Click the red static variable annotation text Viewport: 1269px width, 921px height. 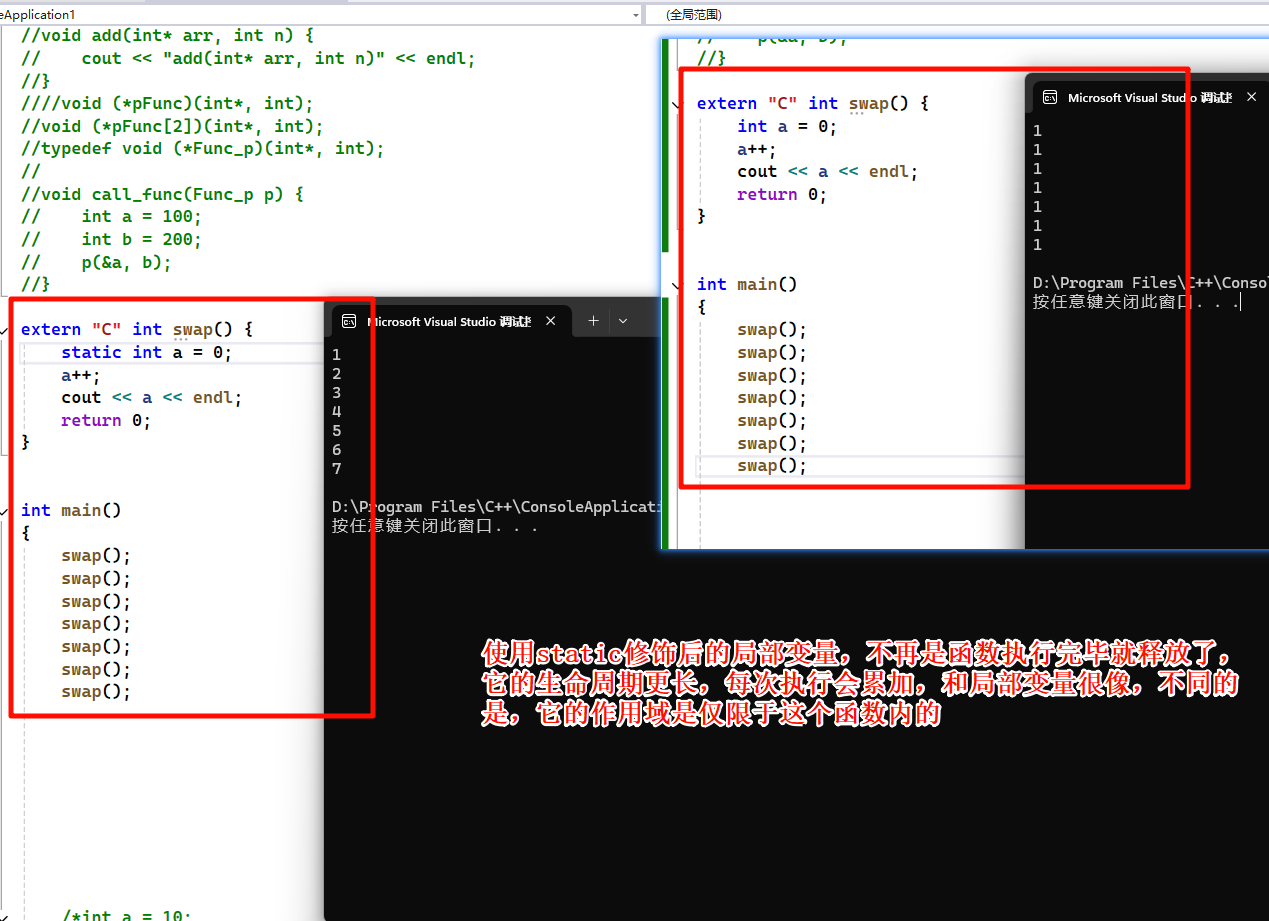860,685
